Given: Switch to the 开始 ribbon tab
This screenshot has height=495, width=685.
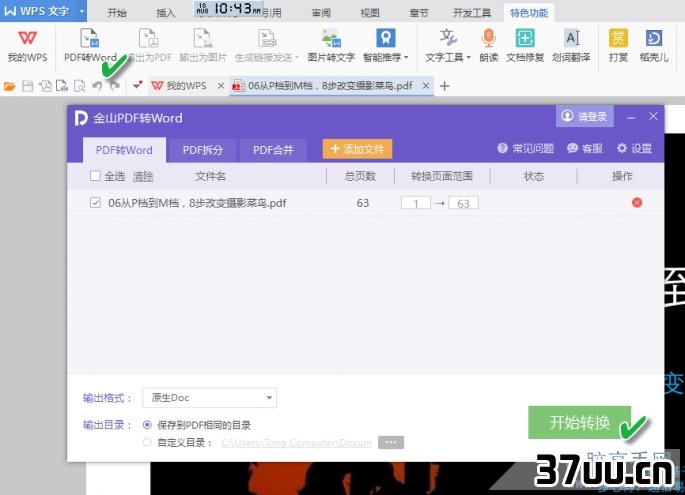Looking at the screenshot, I should [117, 13].
